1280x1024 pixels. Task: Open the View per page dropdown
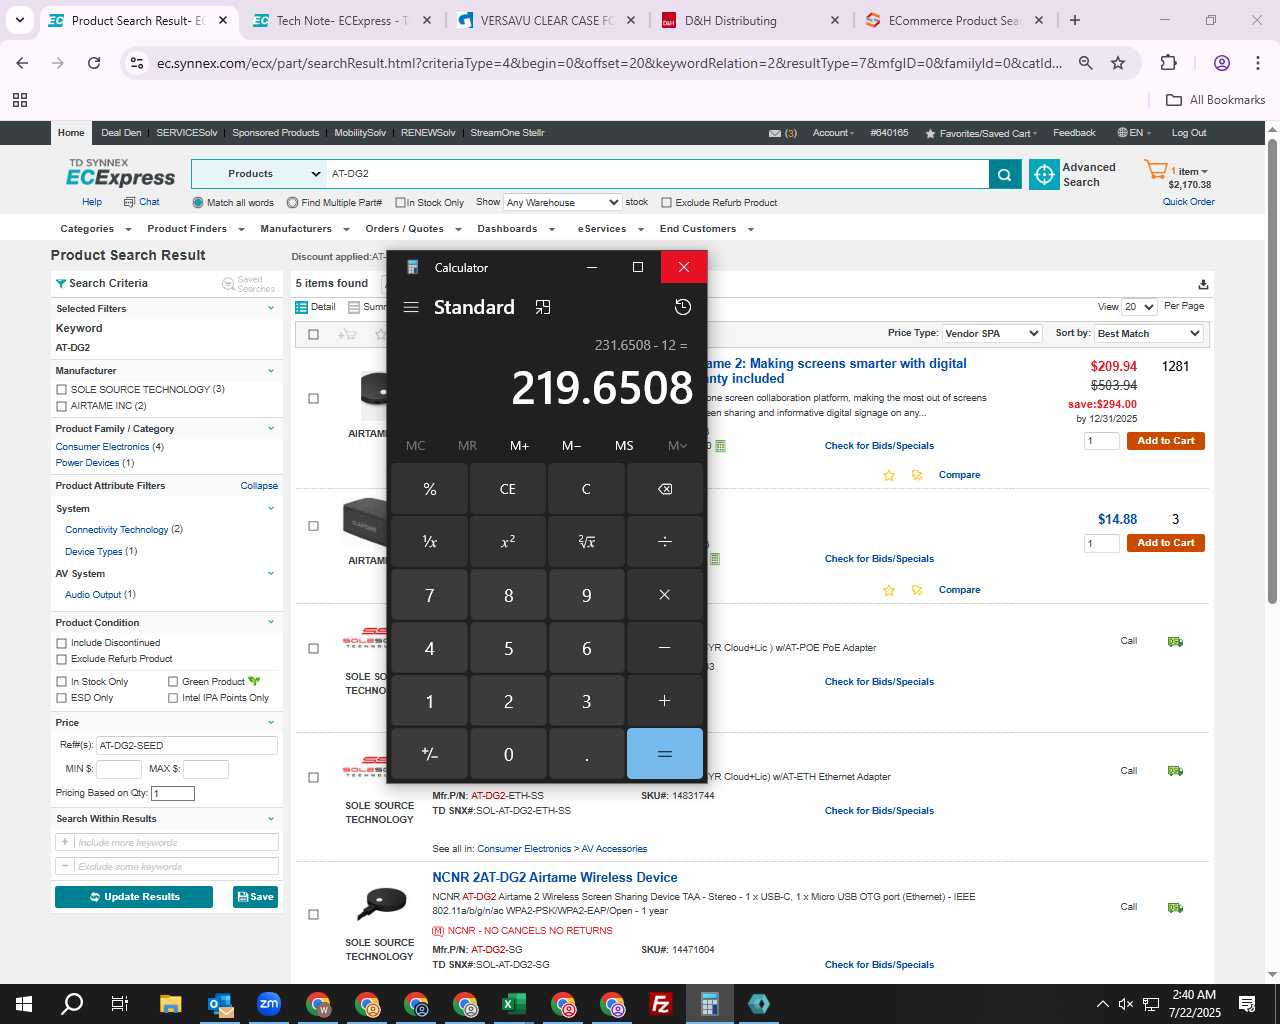click(1139, 307)
